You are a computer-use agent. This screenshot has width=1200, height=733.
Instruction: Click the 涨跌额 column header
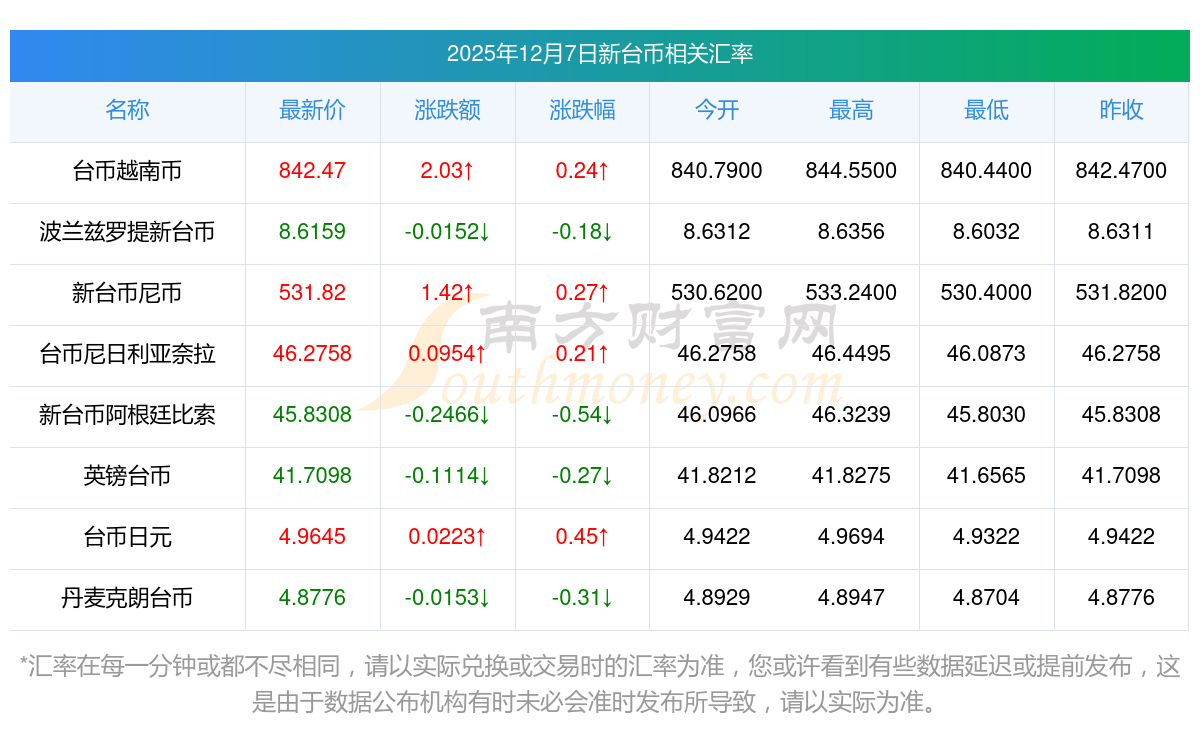pos(447,110)
